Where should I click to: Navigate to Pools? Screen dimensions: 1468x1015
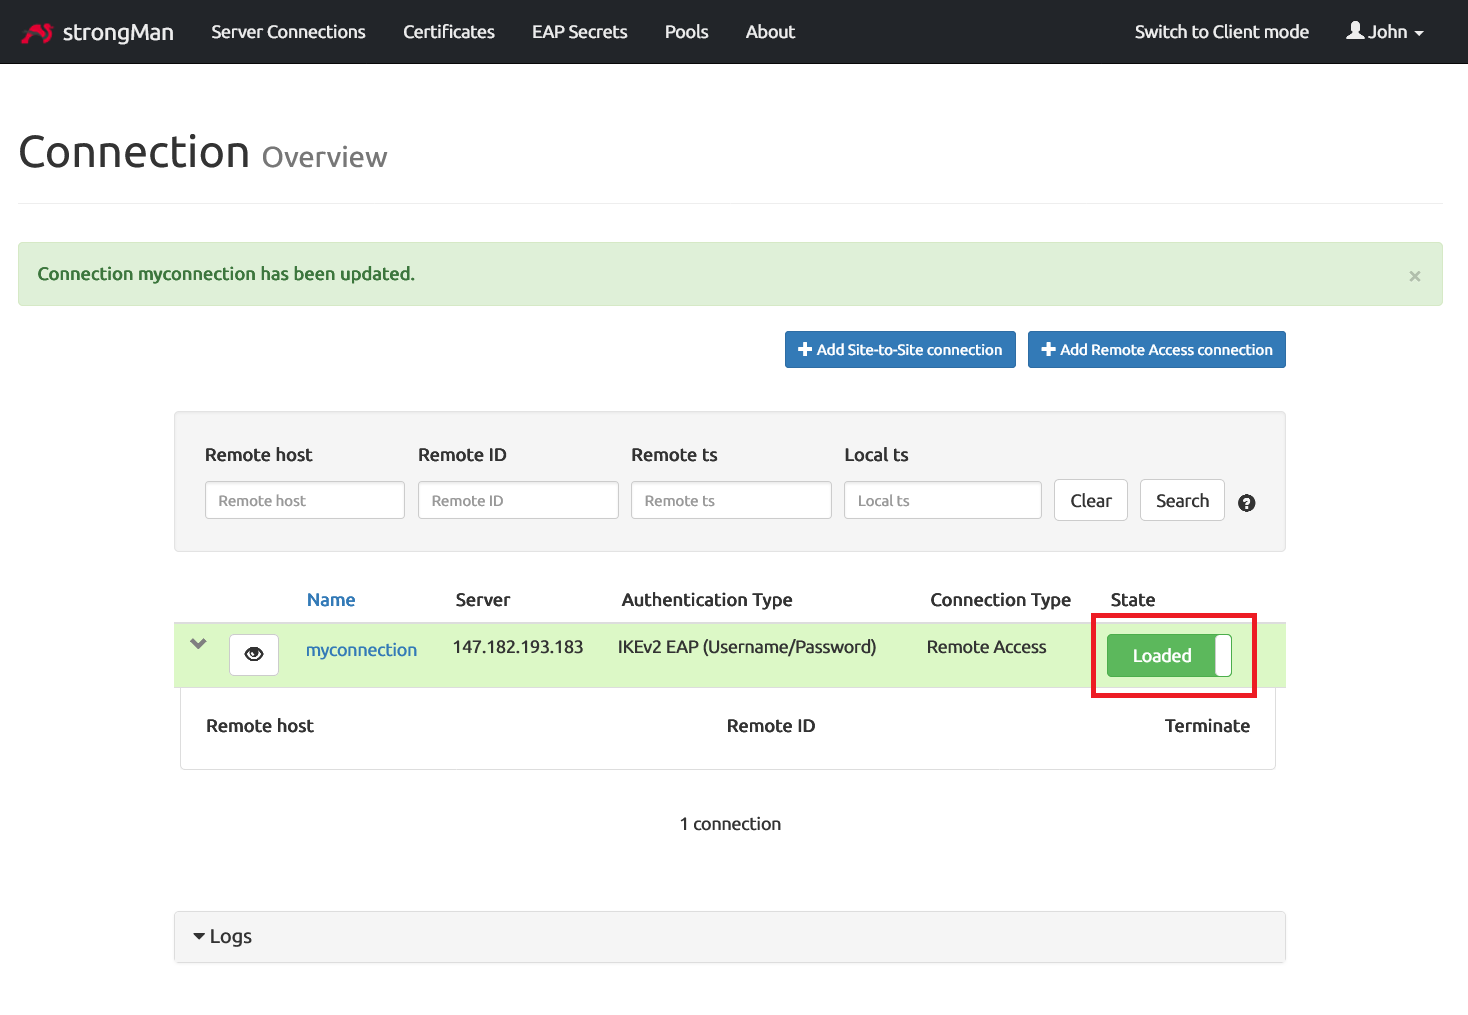pos(686,32)
